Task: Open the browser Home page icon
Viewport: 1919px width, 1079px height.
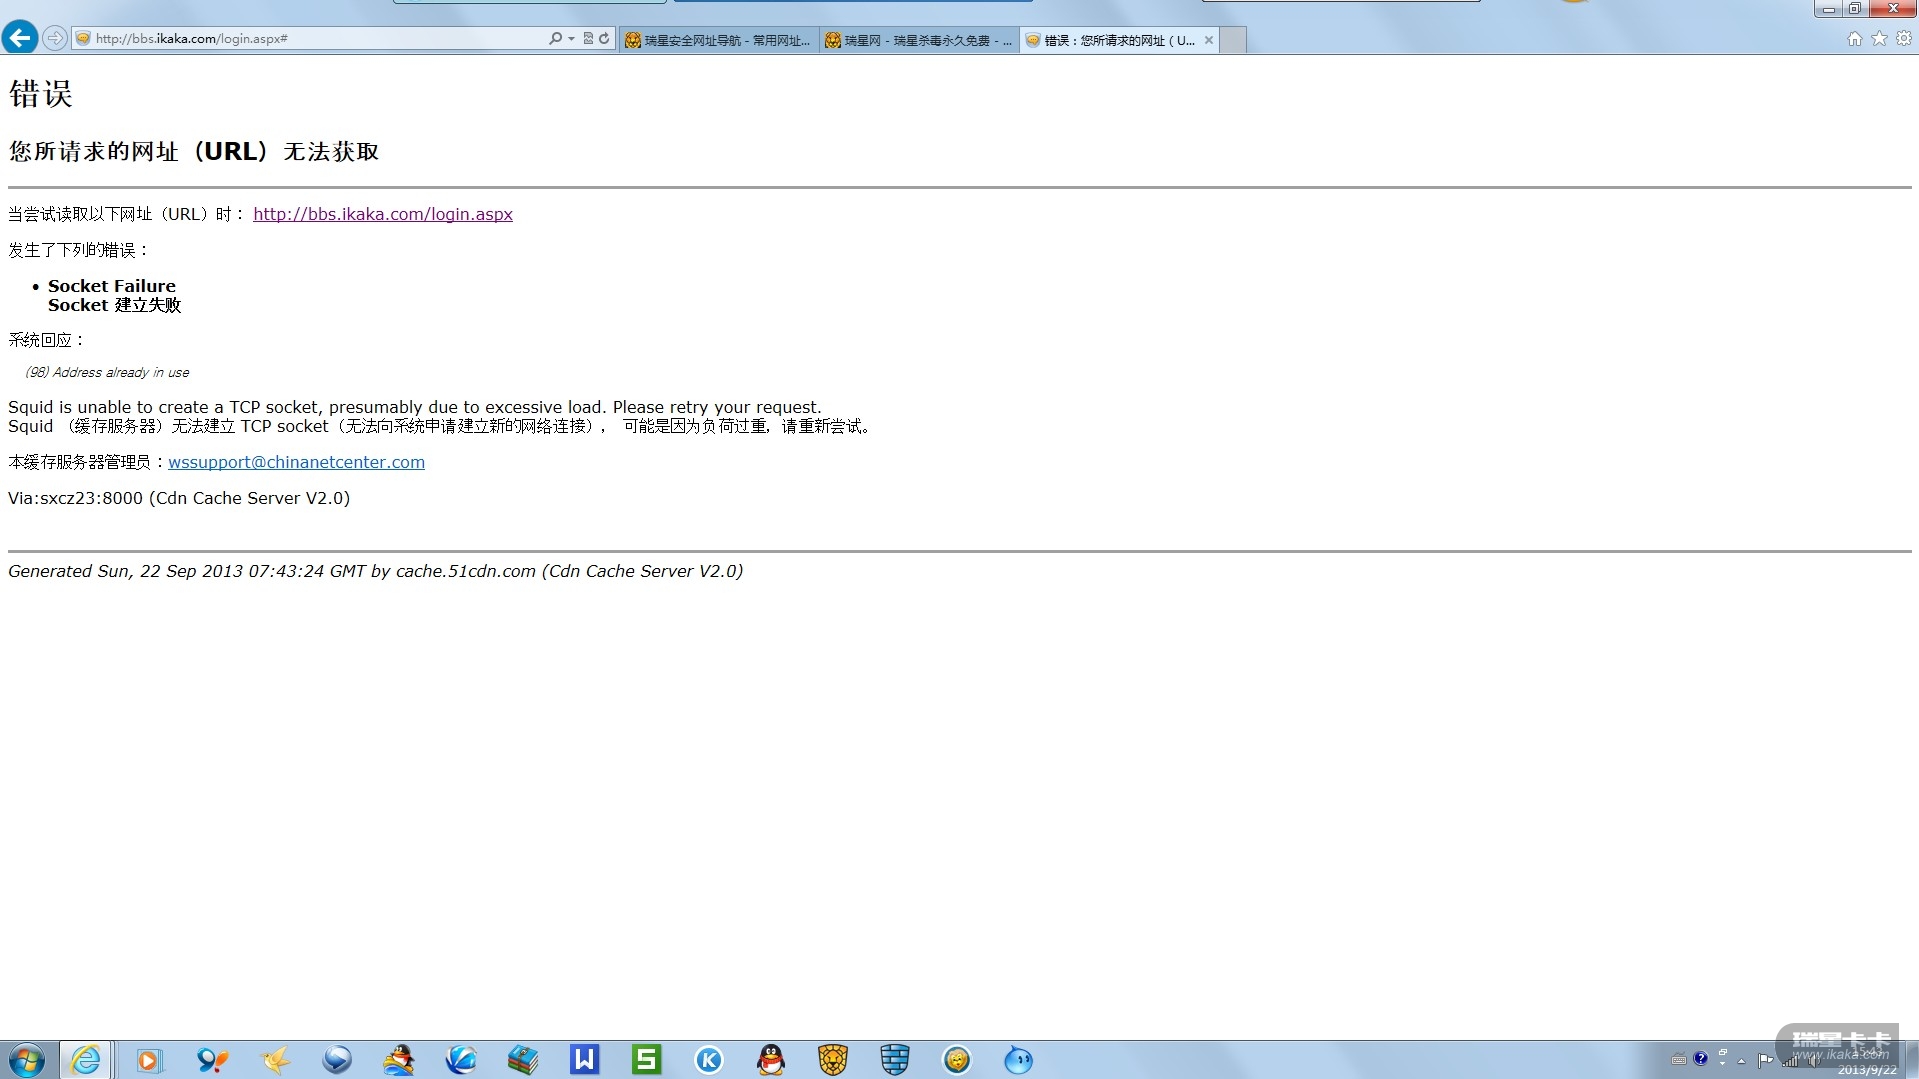Action: (1854, 38)
